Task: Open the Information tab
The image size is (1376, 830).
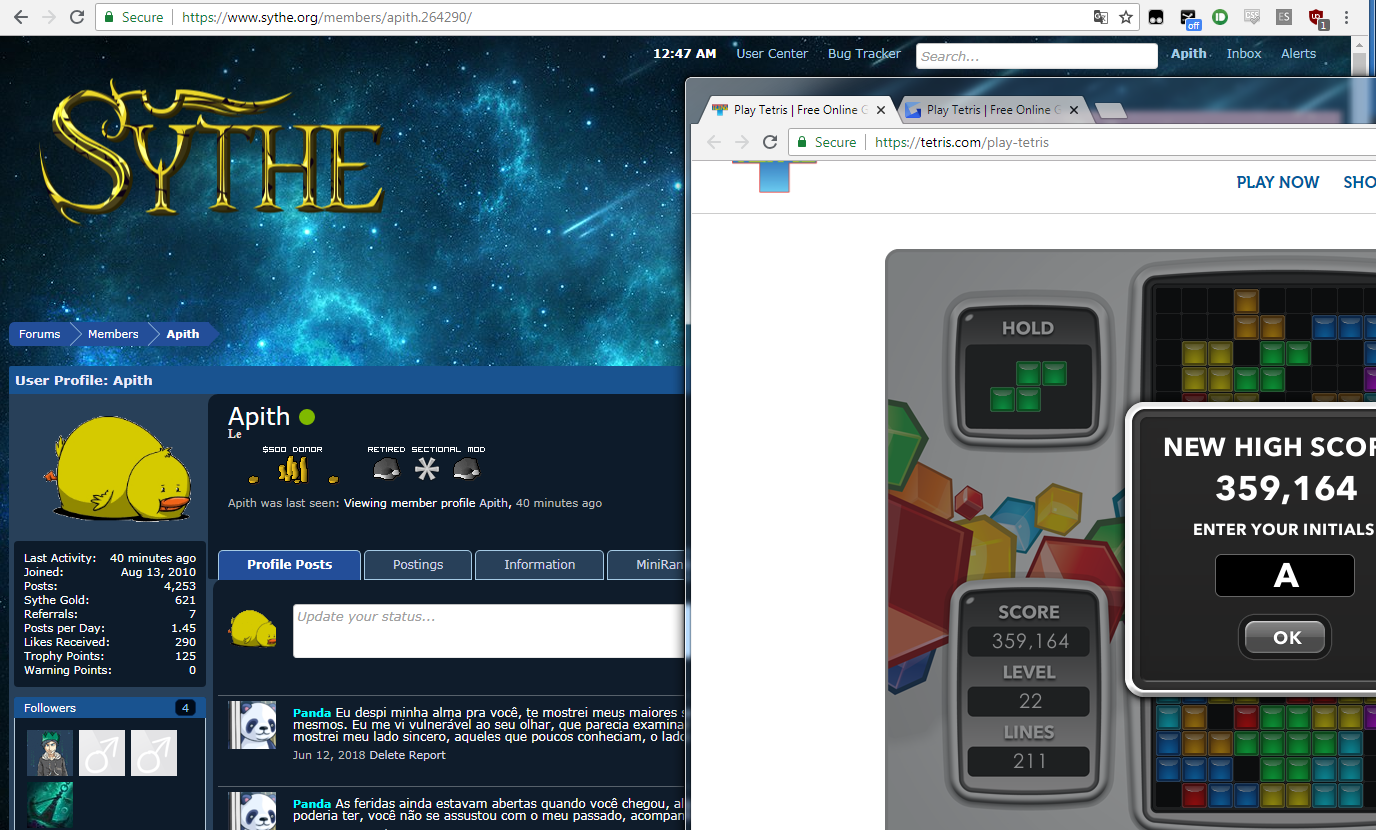Action: pyautogui.click(x=540, y=565)
